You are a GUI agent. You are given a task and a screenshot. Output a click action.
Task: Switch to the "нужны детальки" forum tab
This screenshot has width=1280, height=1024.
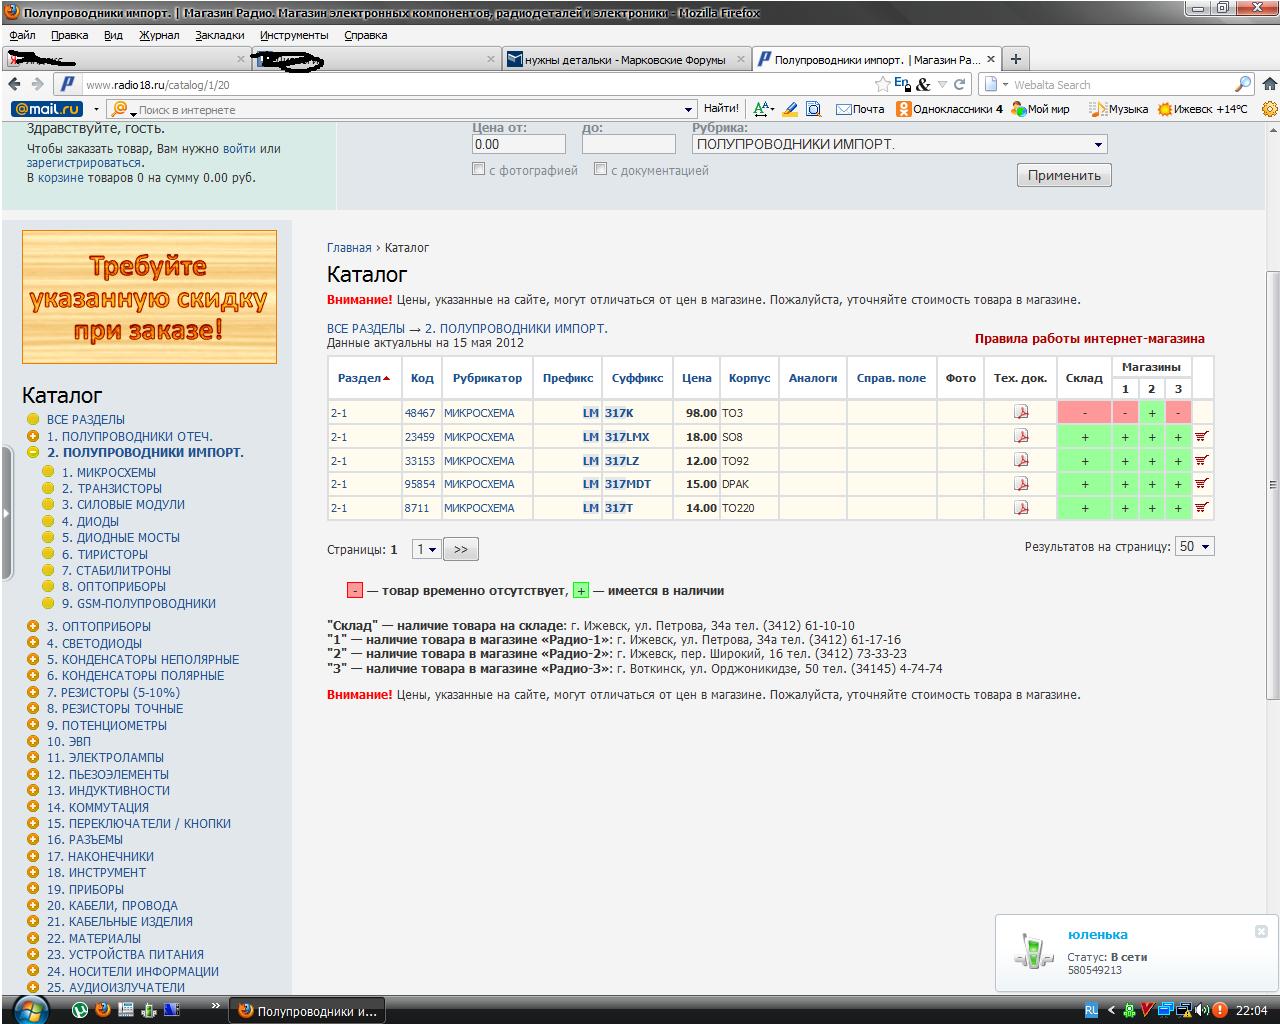pyautogui.click(x=624, y=60)
